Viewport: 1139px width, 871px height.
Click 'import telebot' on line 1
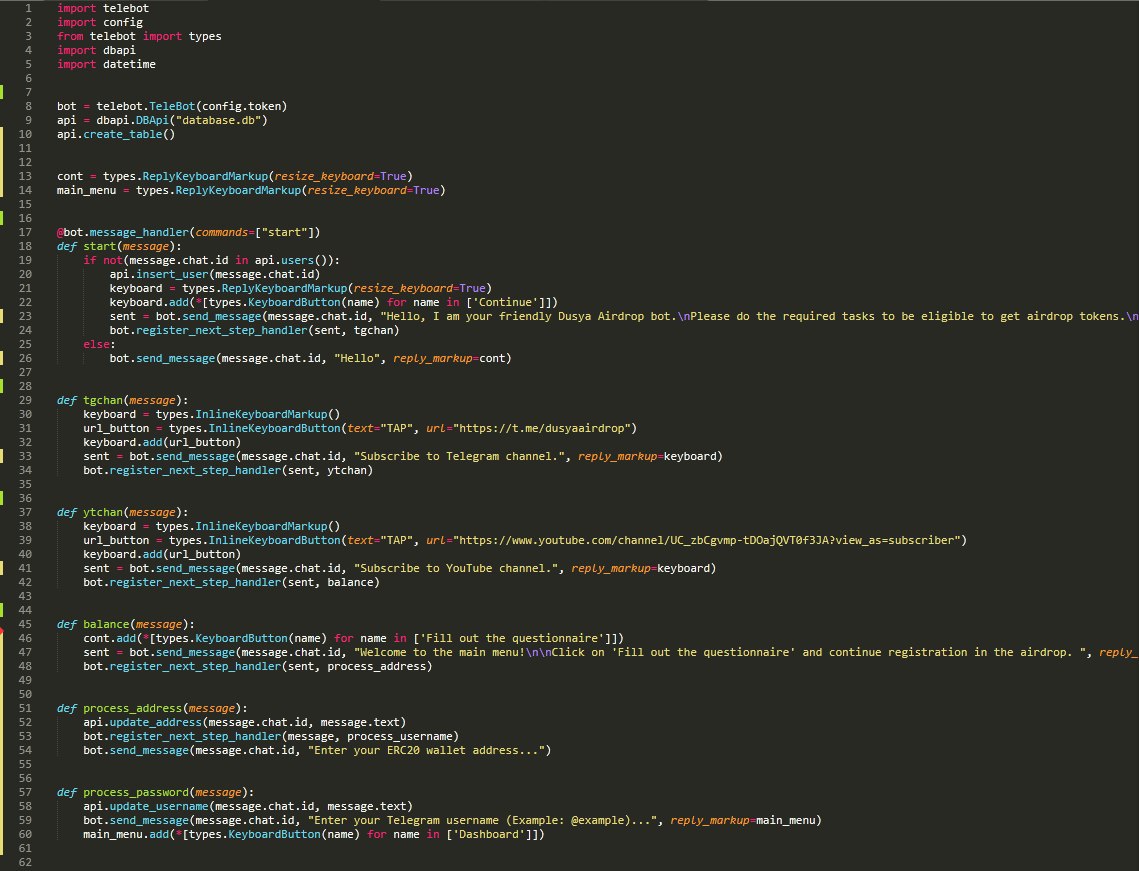[x=102, y=8]
